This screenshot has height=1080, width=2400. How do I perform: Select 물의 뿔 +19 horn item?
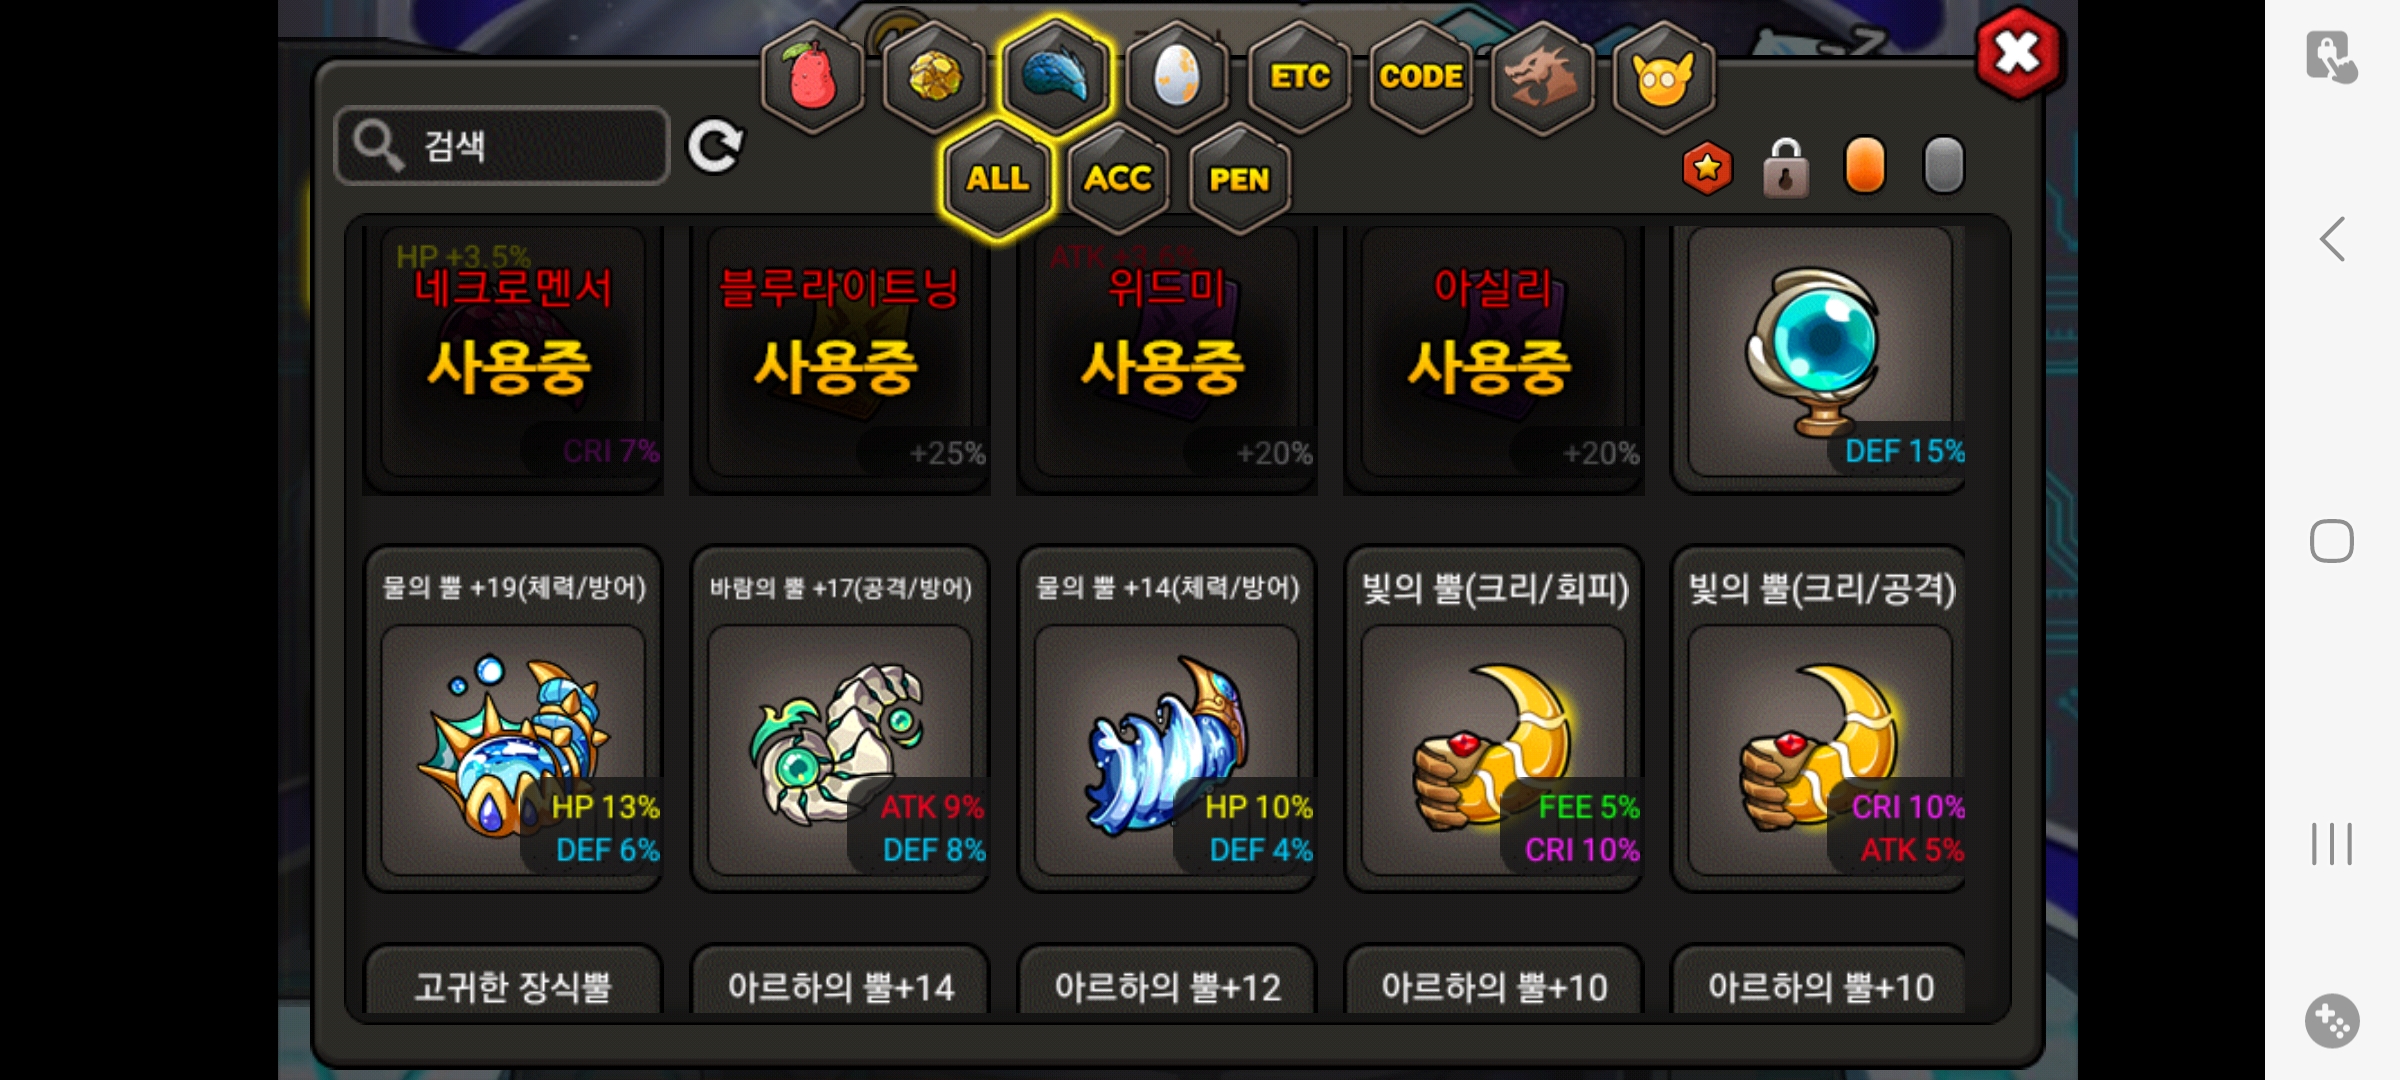click(513, 718)
